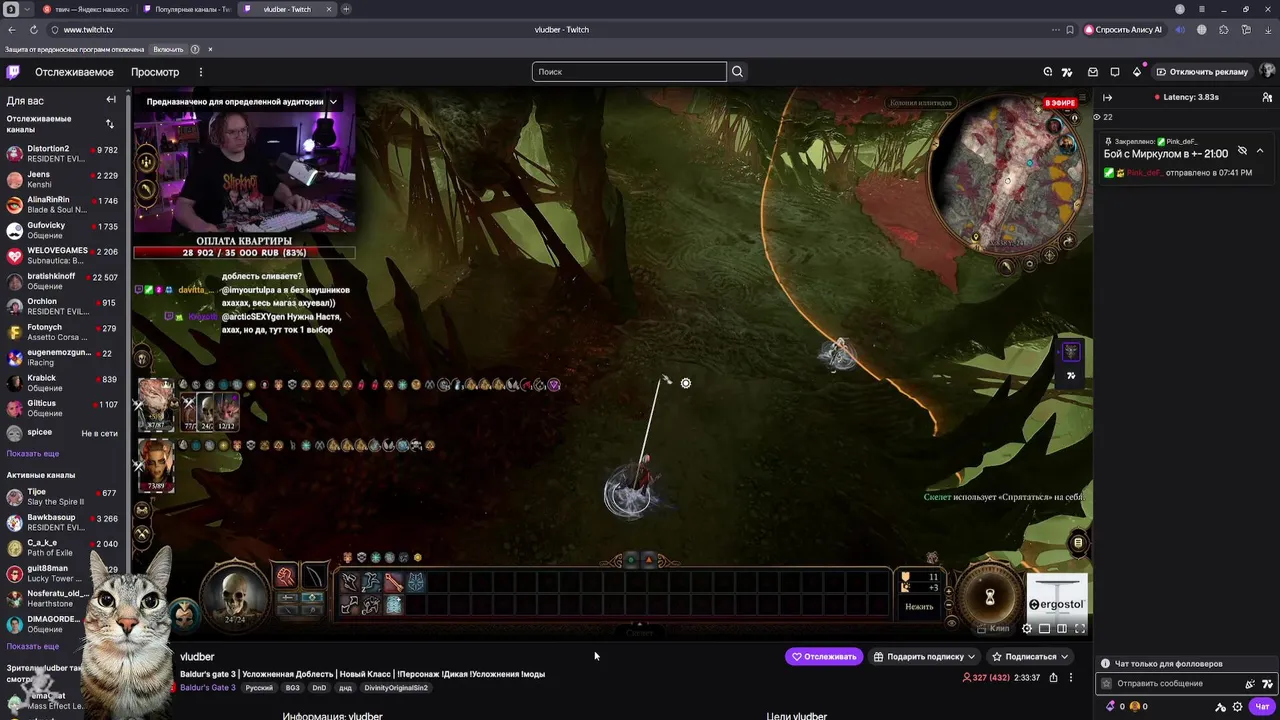Image resolution: width=1280 pixels, height=720 pixels.
Task: Open Отслеживаемое navigation item
Action: pos(74,72)
